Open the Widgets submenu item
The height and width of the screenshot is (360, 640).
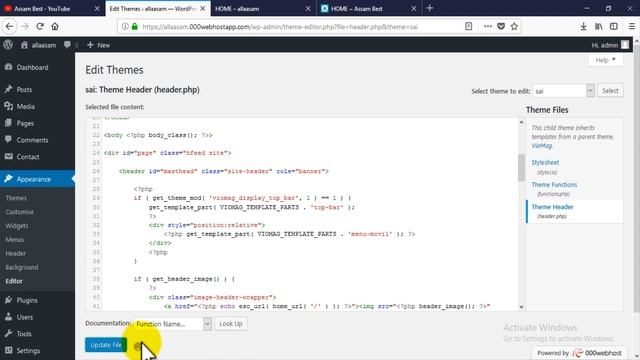point(17,226)
